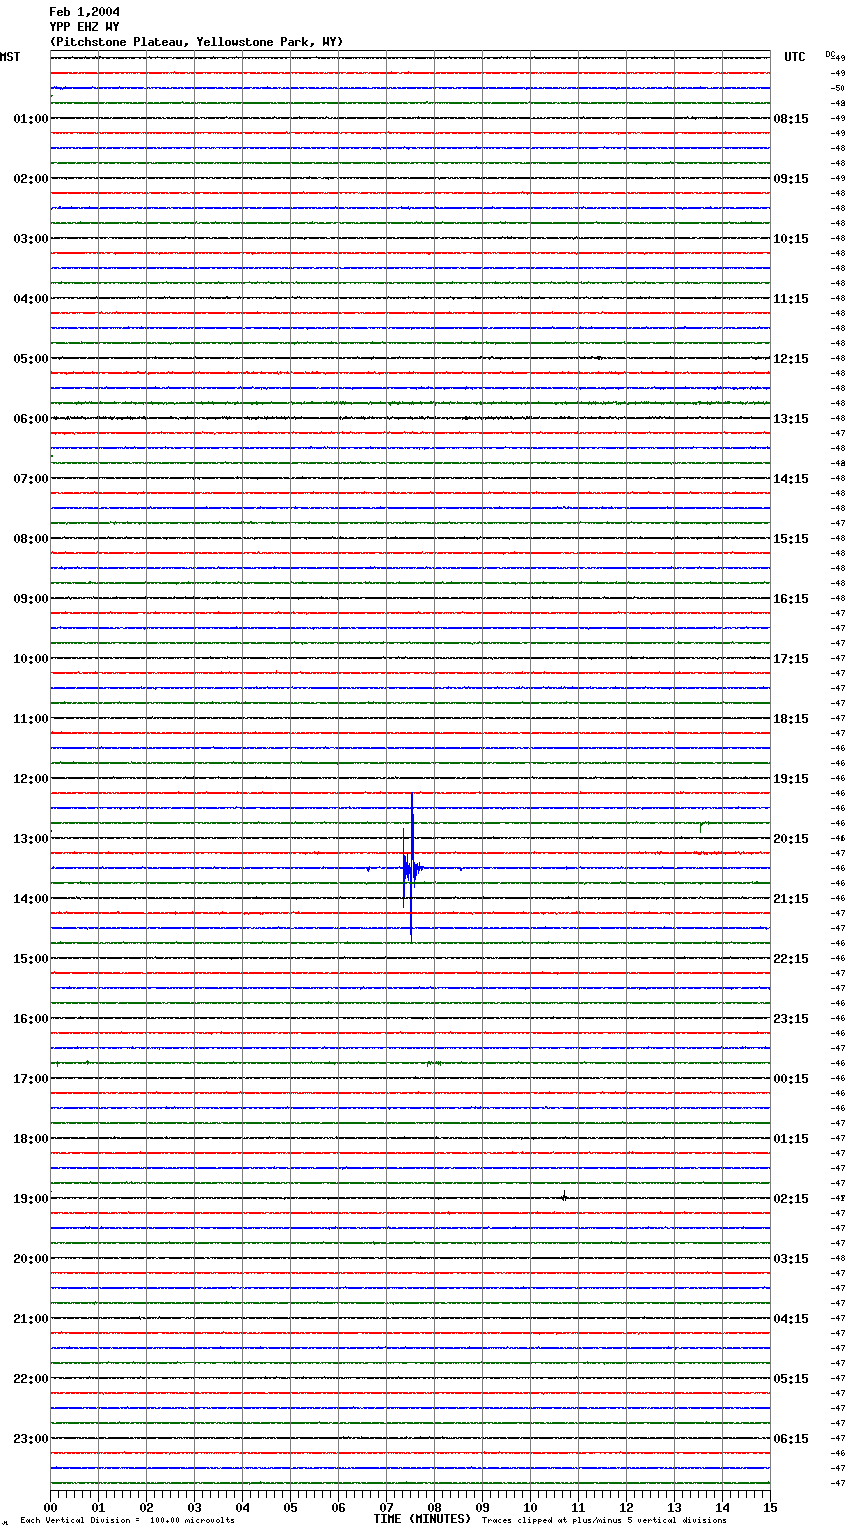Click the 'UTC' column header

(x=795, y=57)
